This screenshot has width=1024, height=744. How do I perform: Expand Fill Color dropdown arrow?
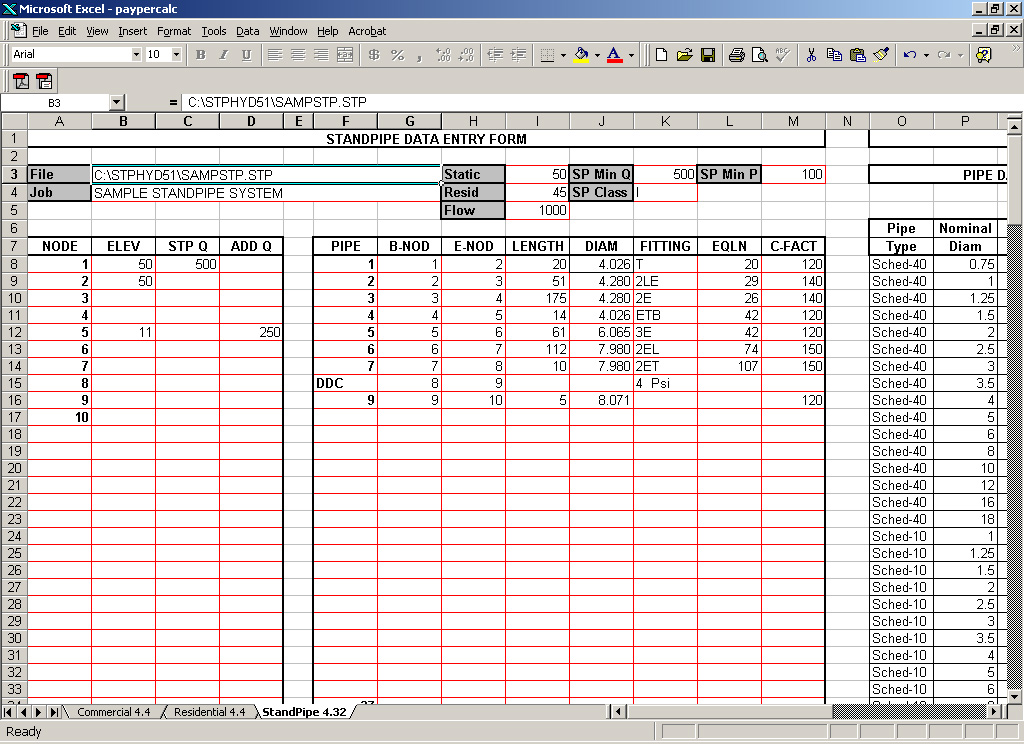(597, 55)
